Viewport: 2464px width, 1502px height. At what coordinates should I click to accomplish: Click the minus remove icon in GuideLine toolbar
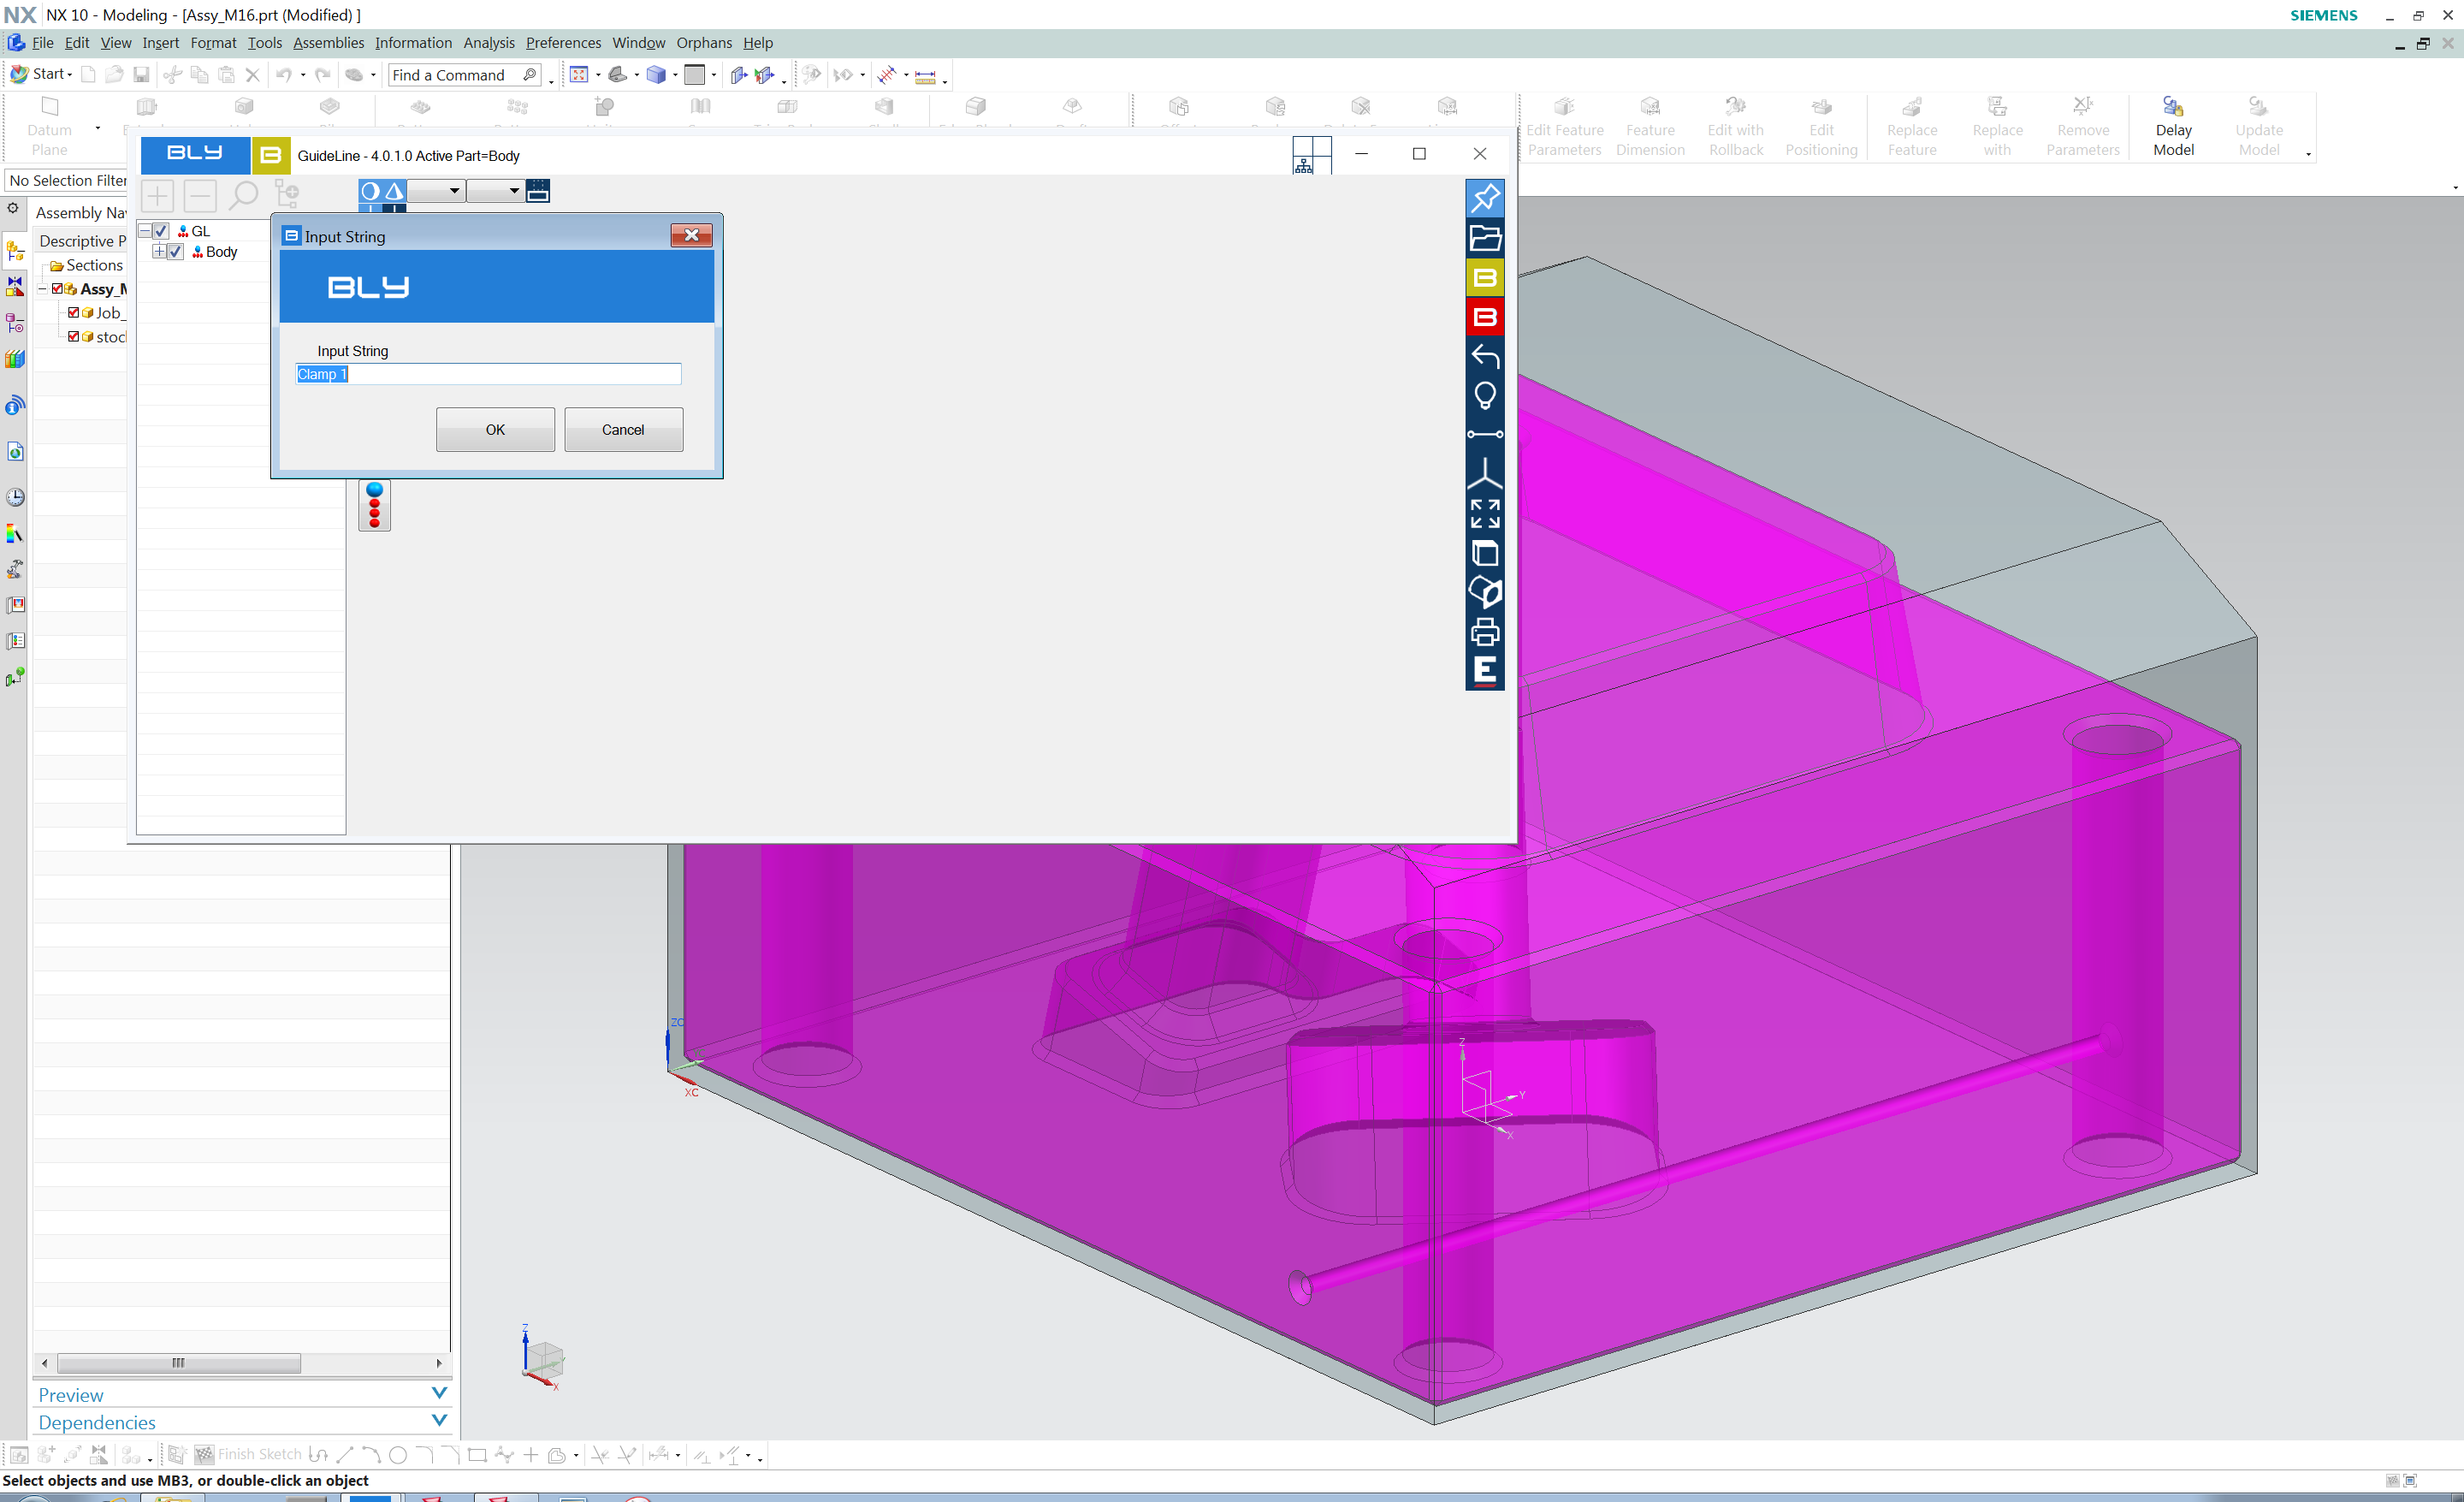point(200,195)
